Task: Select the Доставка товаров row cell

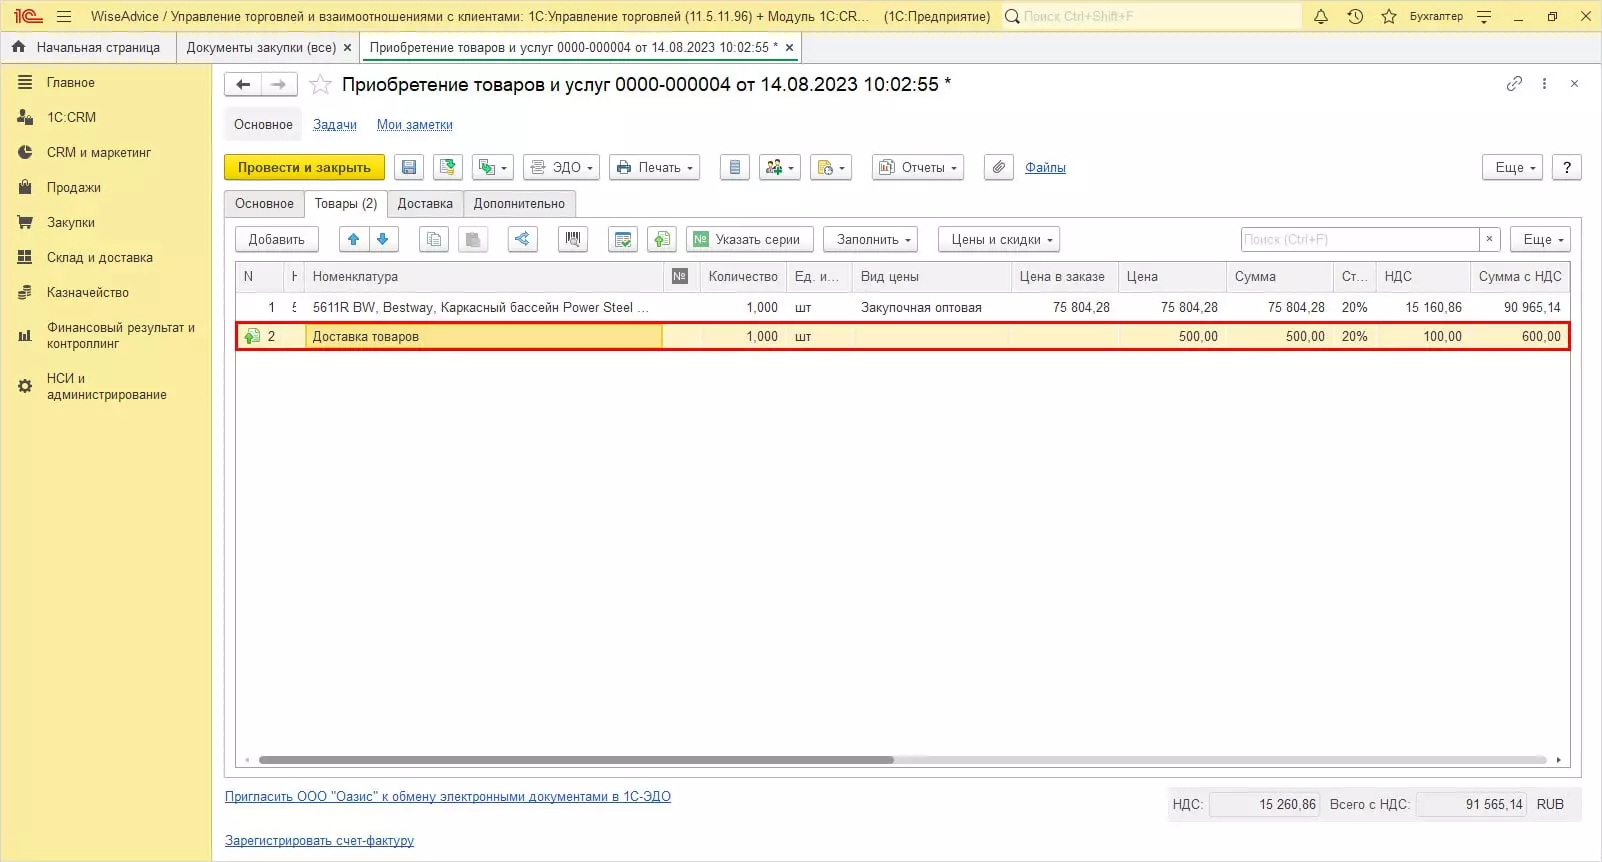Action: click(484, 336)
